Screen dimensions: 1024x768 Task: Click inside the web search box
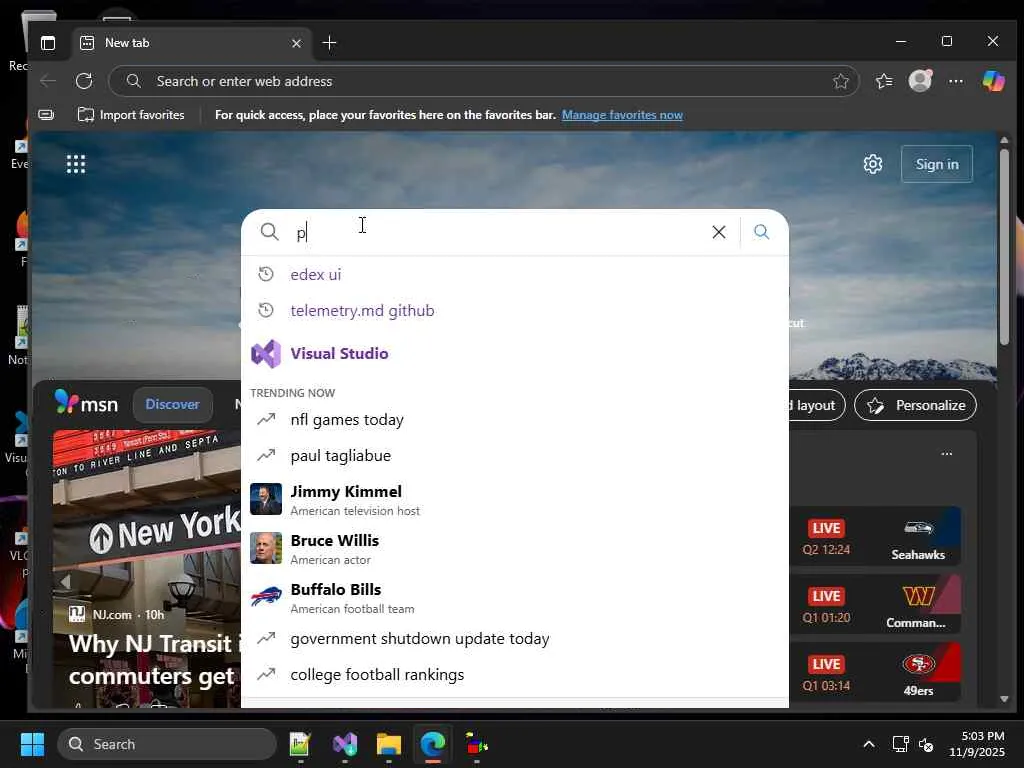pos(496,232)
